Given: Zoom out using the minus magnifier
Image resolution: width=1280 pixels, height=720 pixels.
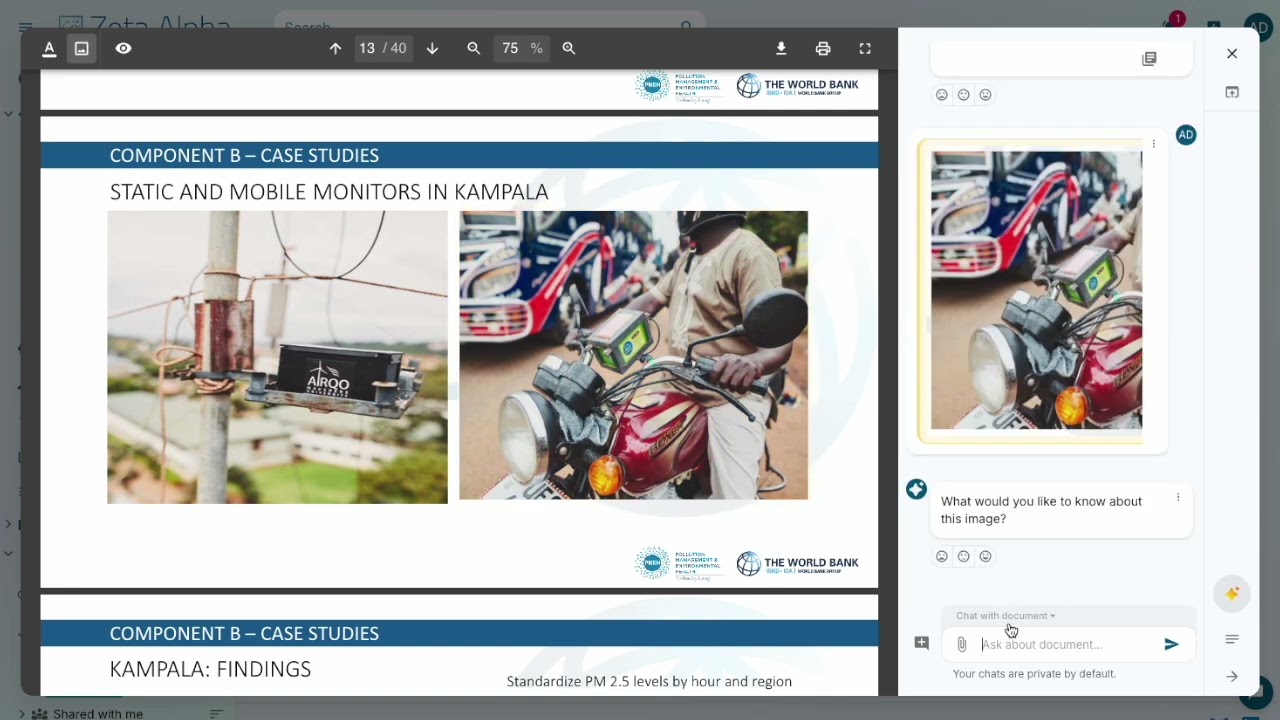Looking at the screenshot, I should pos(474,48).
